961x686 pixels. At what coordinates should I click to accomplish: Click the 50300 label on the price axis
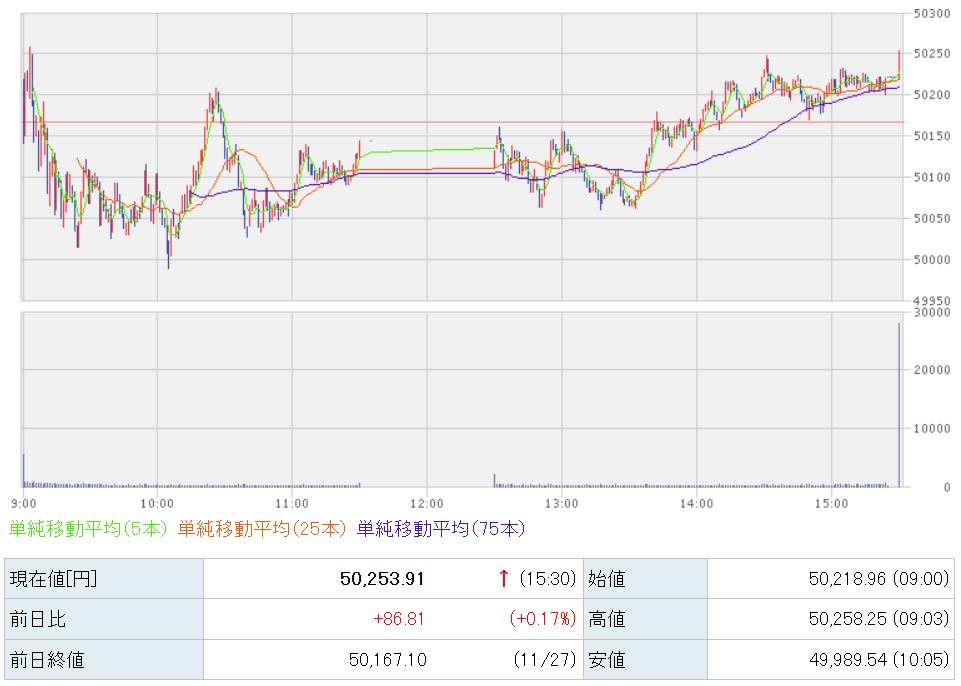pyautogui.click(x=932, y=12)
